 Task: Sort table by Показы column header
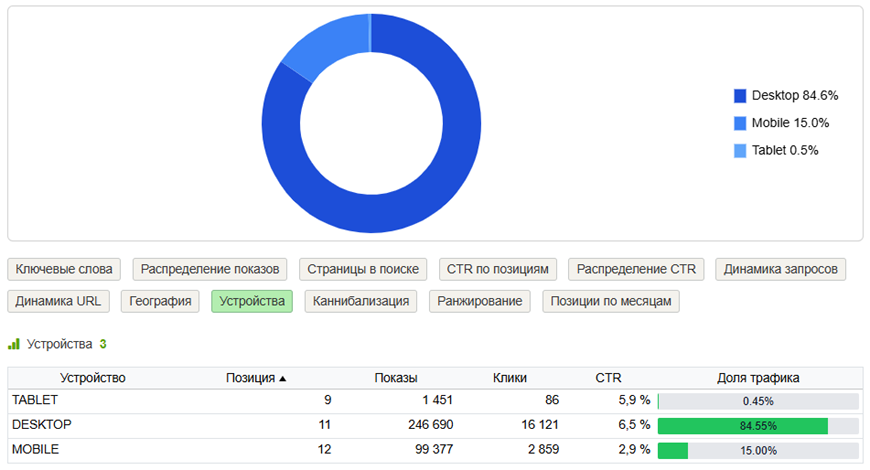pyautogui.click(x=396, y=378)
